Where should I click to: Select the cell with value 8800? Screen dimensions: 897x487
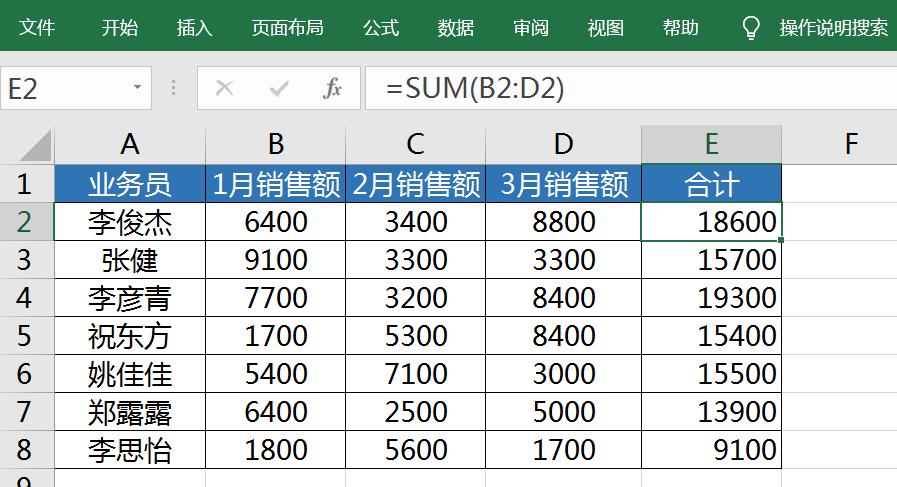[563, 221]
